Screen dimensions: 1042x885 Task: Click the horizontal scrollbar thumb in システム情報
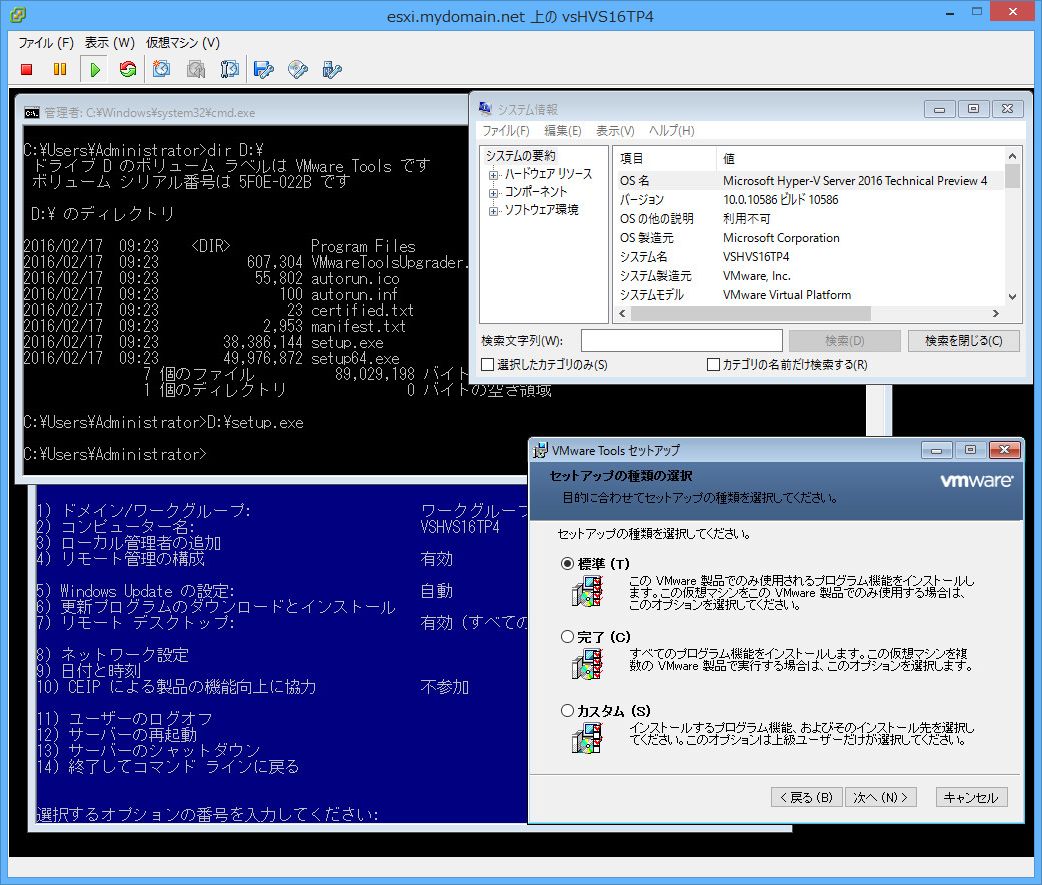[x=751, y=314]
